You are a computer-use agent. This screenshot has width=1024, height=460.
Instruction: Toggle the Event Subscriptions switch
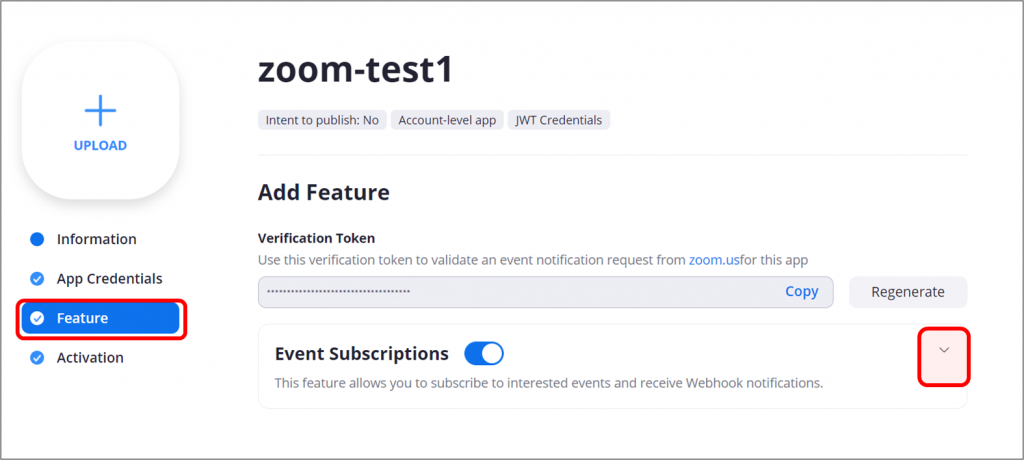pyautogui.click(x=484, y=353)
